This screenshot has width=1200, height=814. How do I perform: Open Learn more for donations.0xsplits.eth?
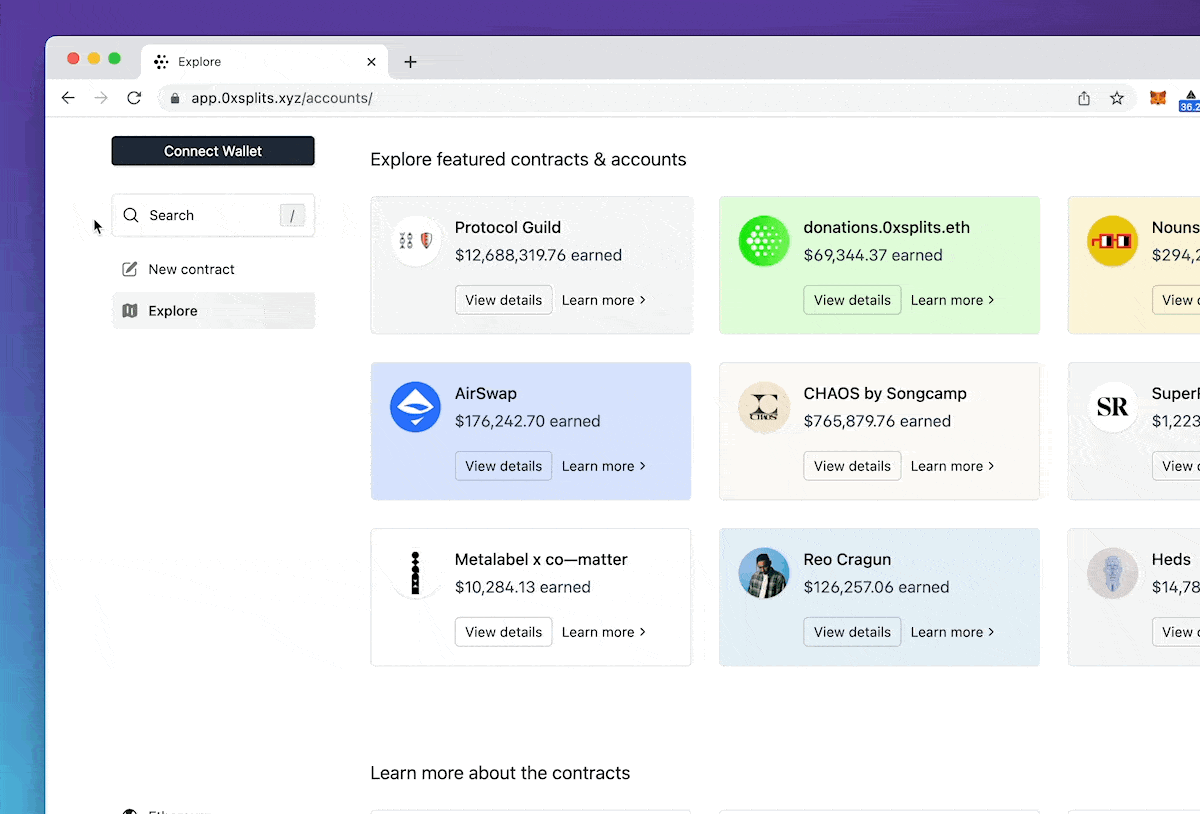click(953, 300)
